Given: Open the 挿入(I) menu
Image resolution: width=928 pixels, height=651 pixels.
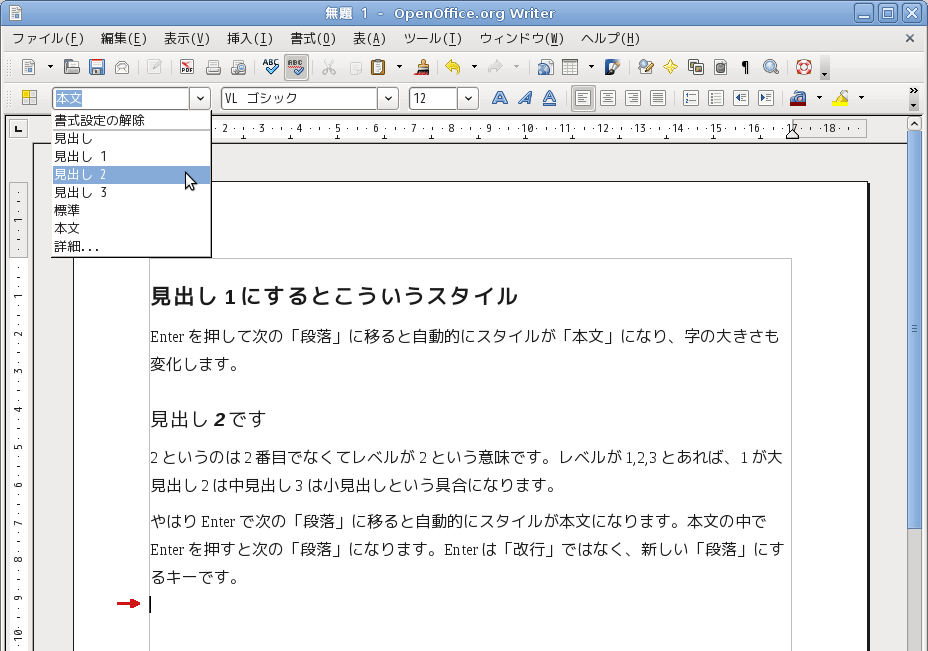Looking at the screenshot, I should (249, 39).
